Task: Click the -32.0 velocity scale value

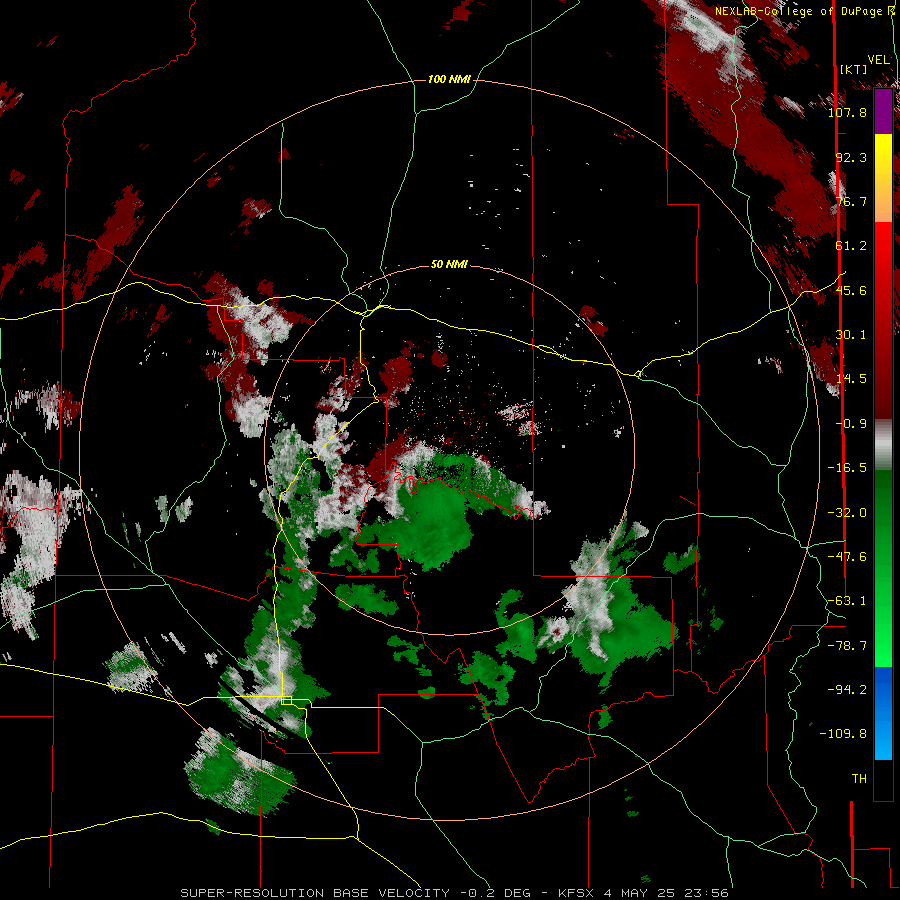Action: pyautogui.click(x=847, y=513)
